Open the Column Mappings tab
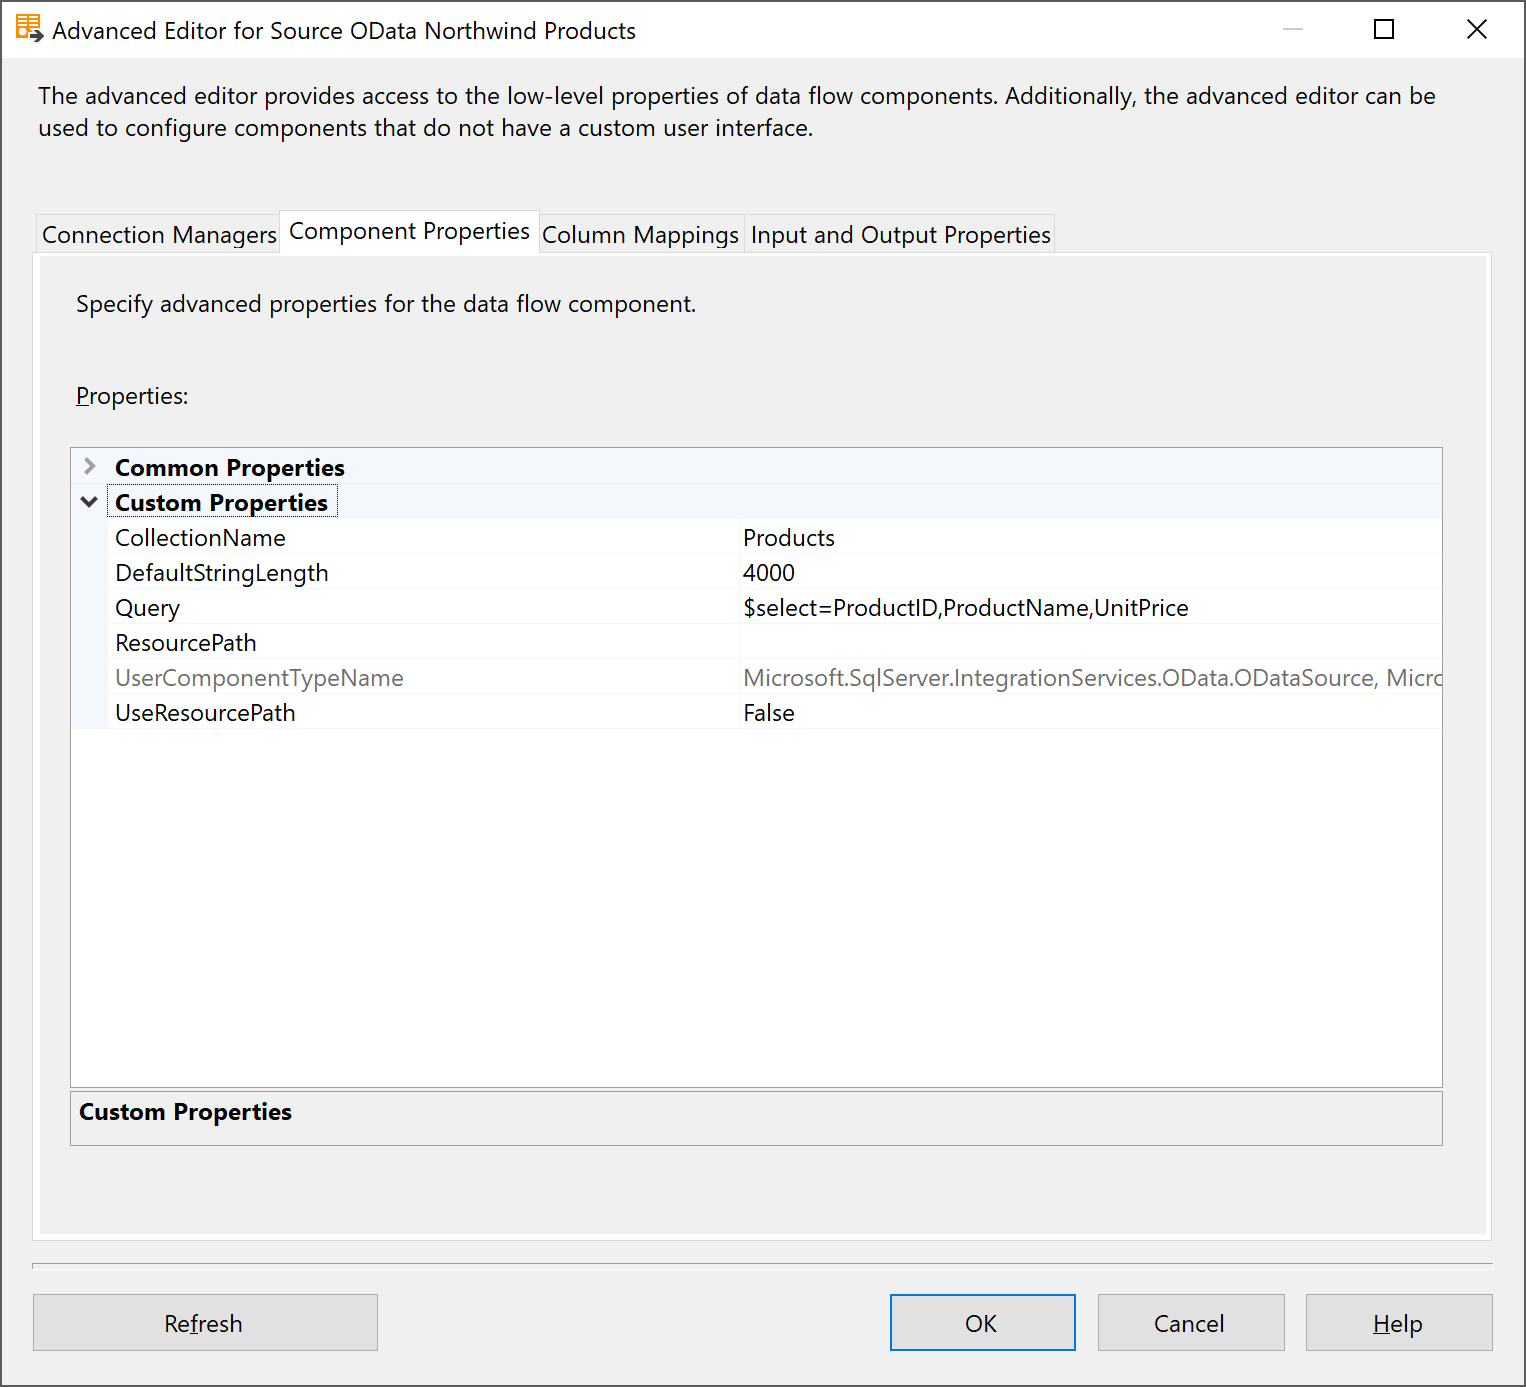 click(x=640, y=235)
